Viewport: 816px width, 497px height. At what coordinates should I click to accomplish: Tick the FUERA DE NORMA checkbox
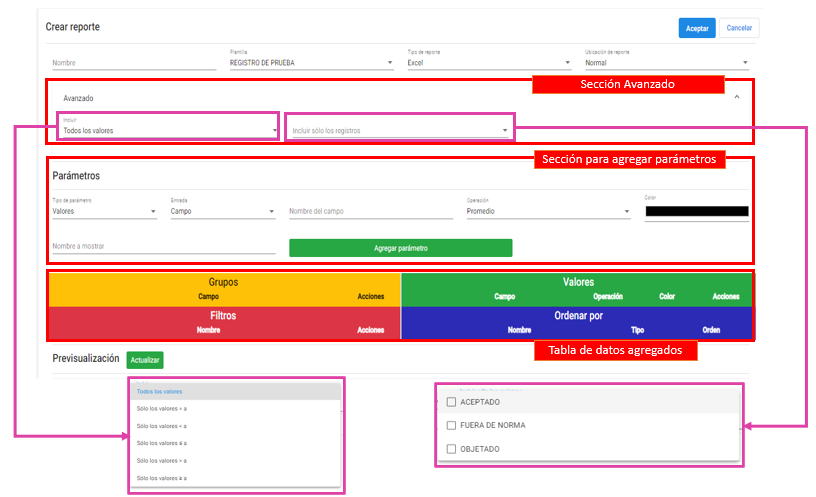452,425
